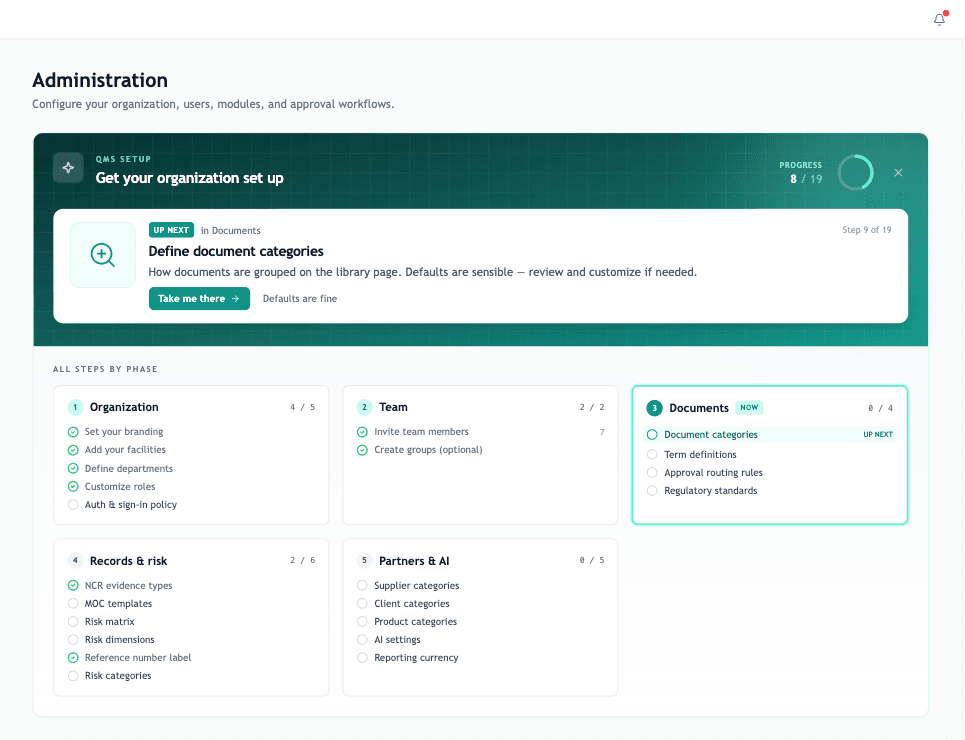This screenshot has width=965, height=740.
Task: Click the setup progress ring
Action: (855, 172)
